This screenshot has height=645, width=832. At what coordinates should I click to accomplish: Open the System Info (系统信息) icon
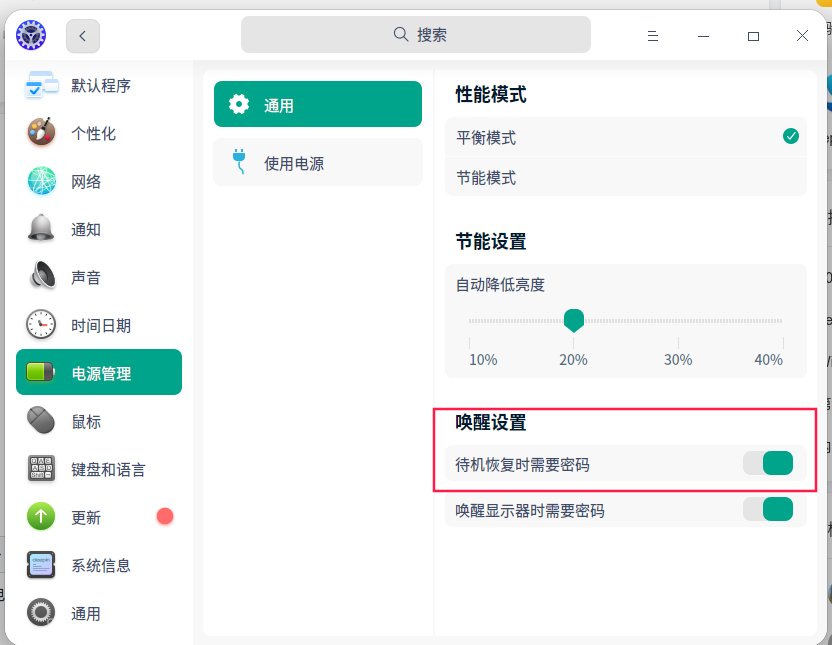(x=41, y=566)
